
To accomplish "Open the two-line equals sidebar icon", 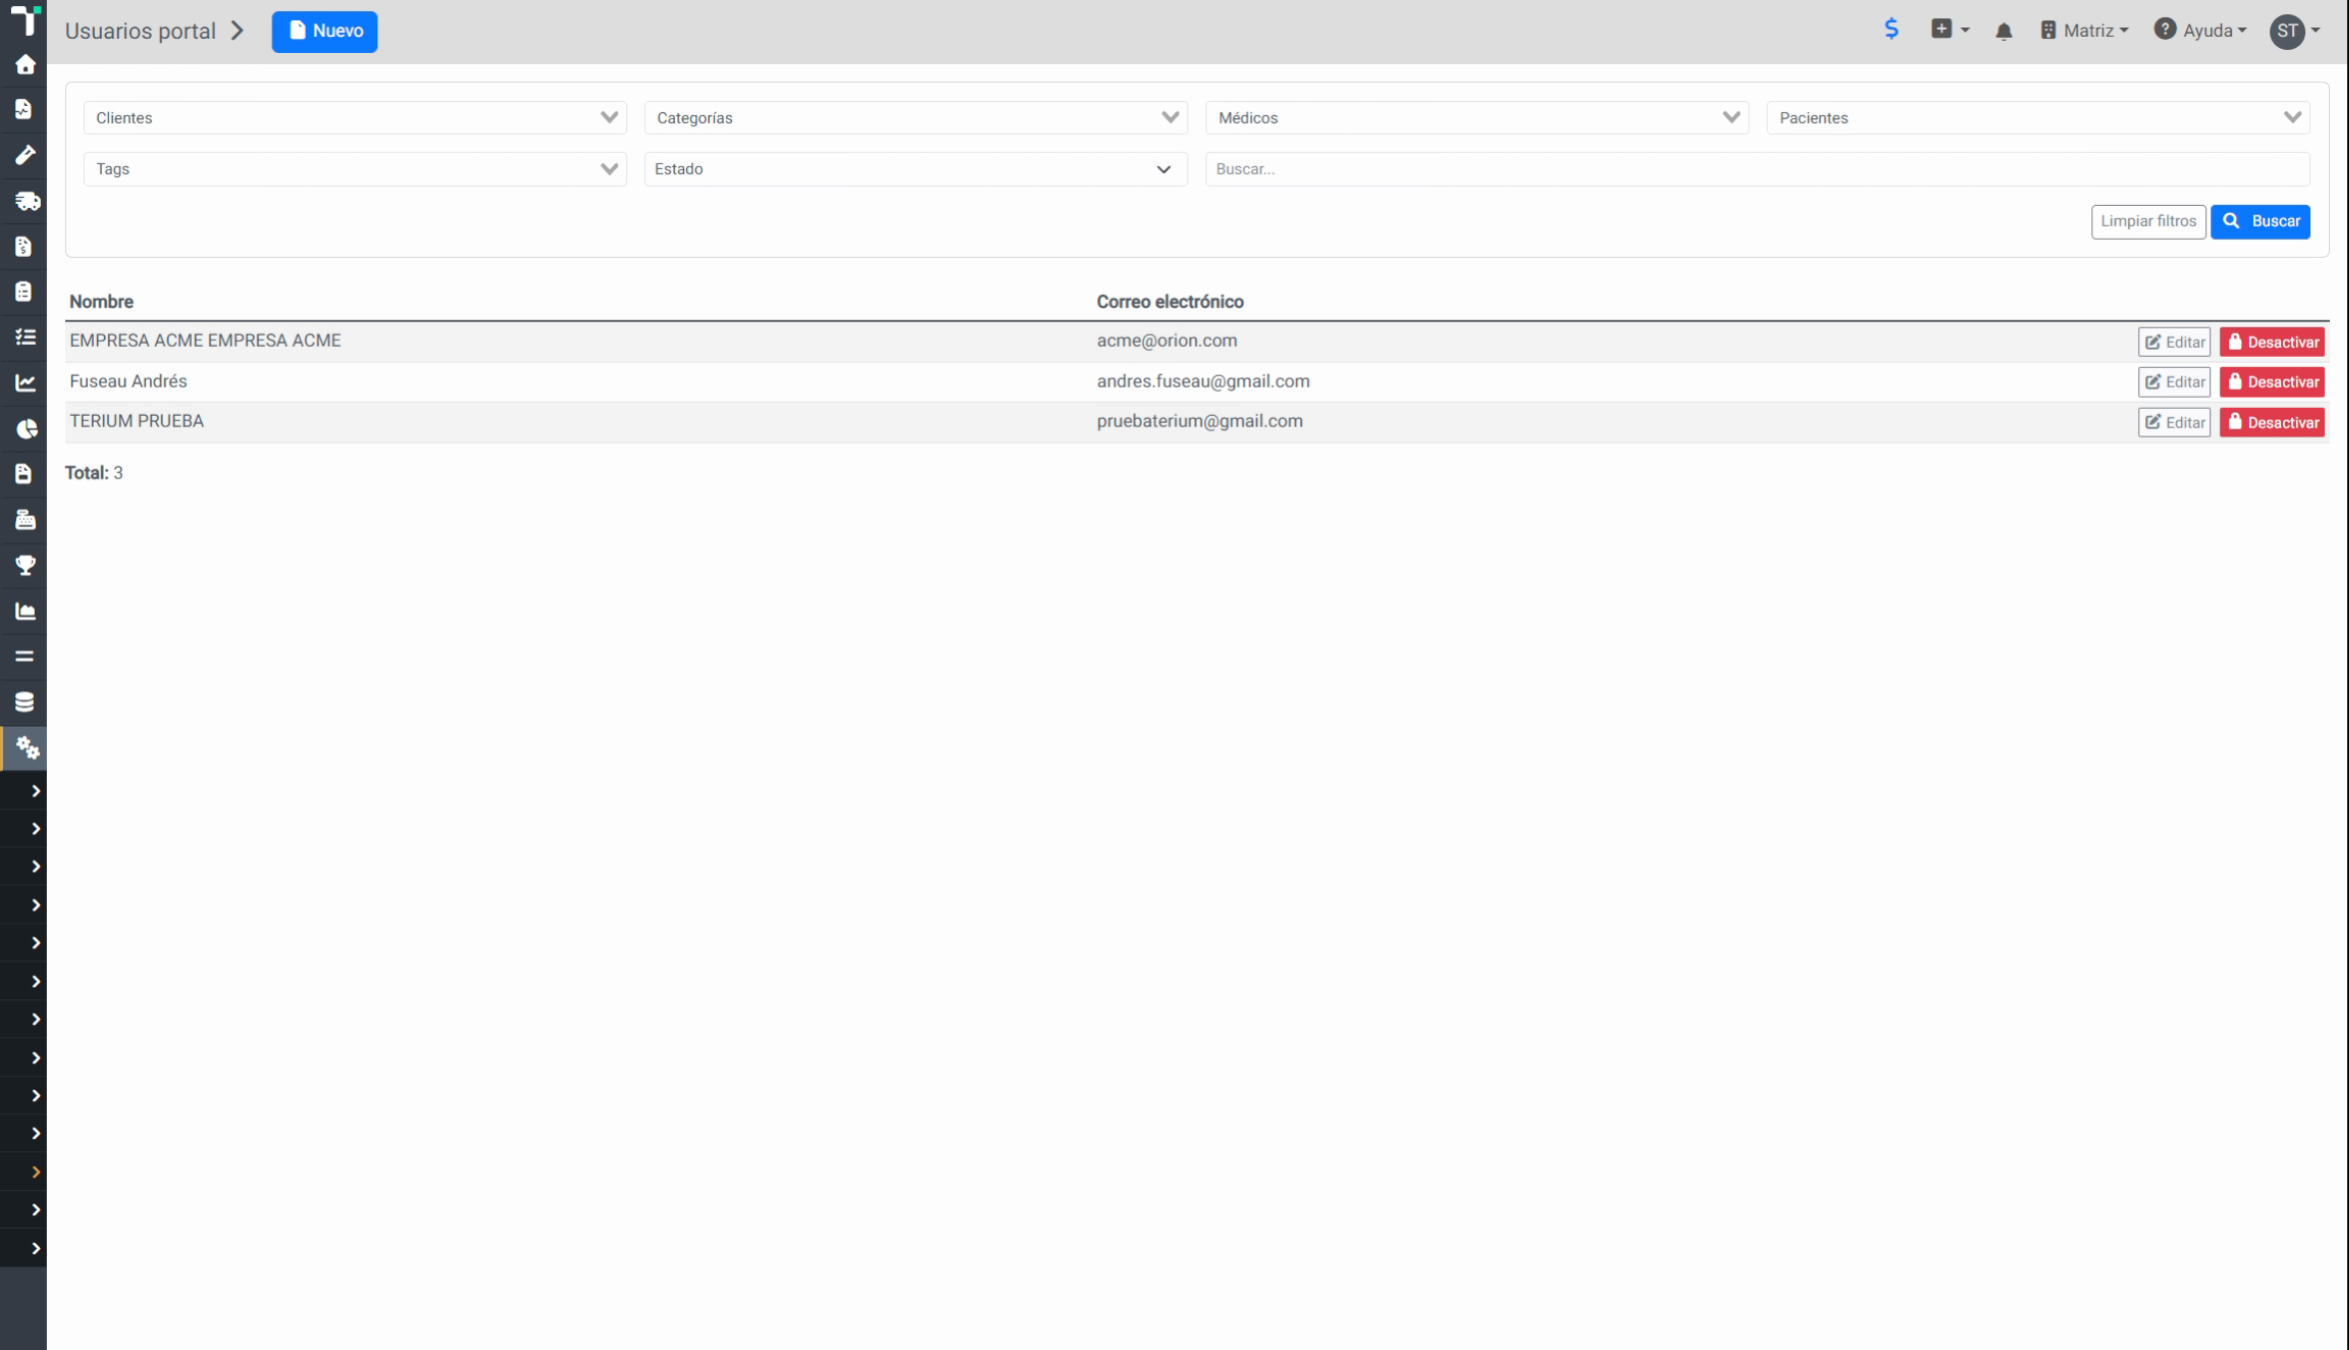I will point(24,656).
